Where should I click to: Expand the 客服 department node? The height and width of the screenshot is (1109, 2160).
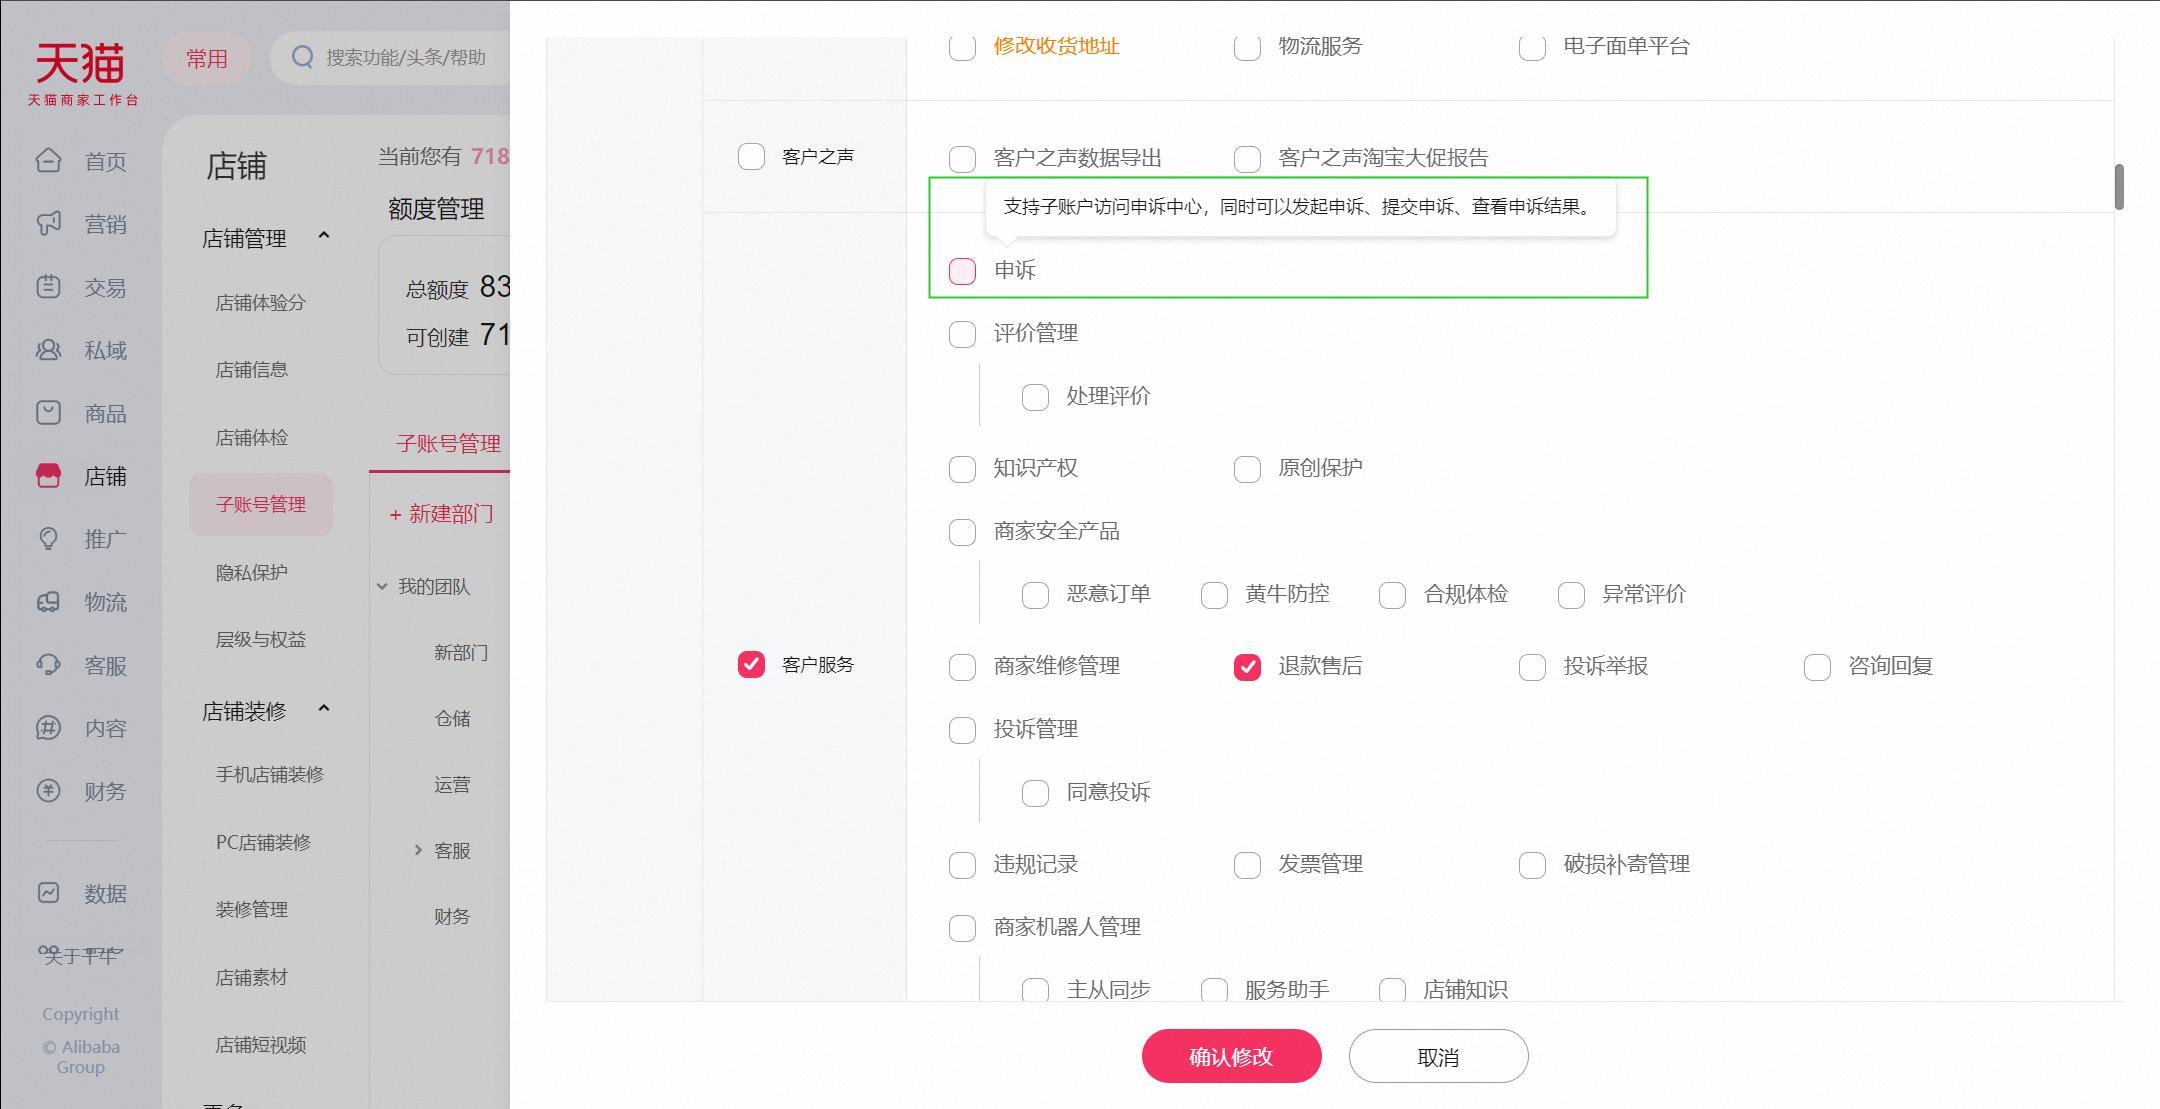(x=418, y=850)
